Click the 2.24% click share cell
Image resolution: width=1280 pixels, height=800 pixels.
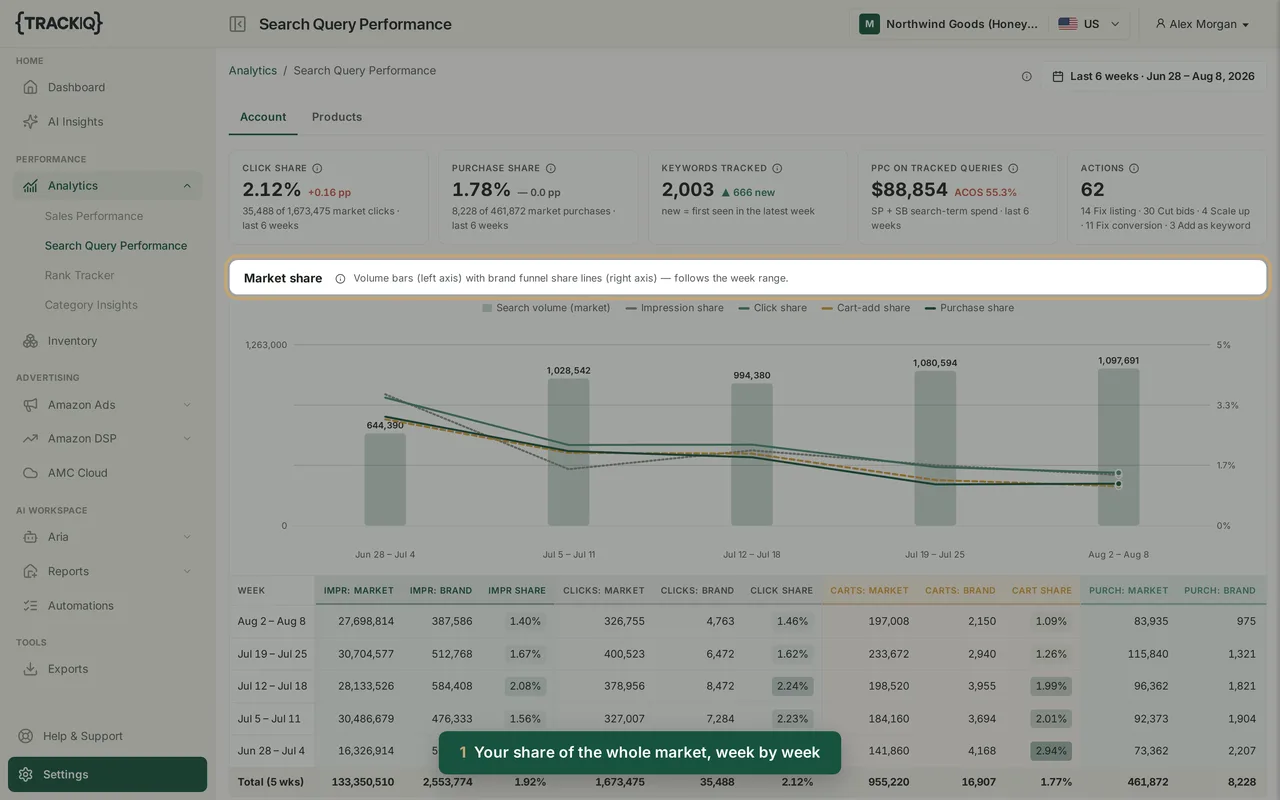[792, 686]
